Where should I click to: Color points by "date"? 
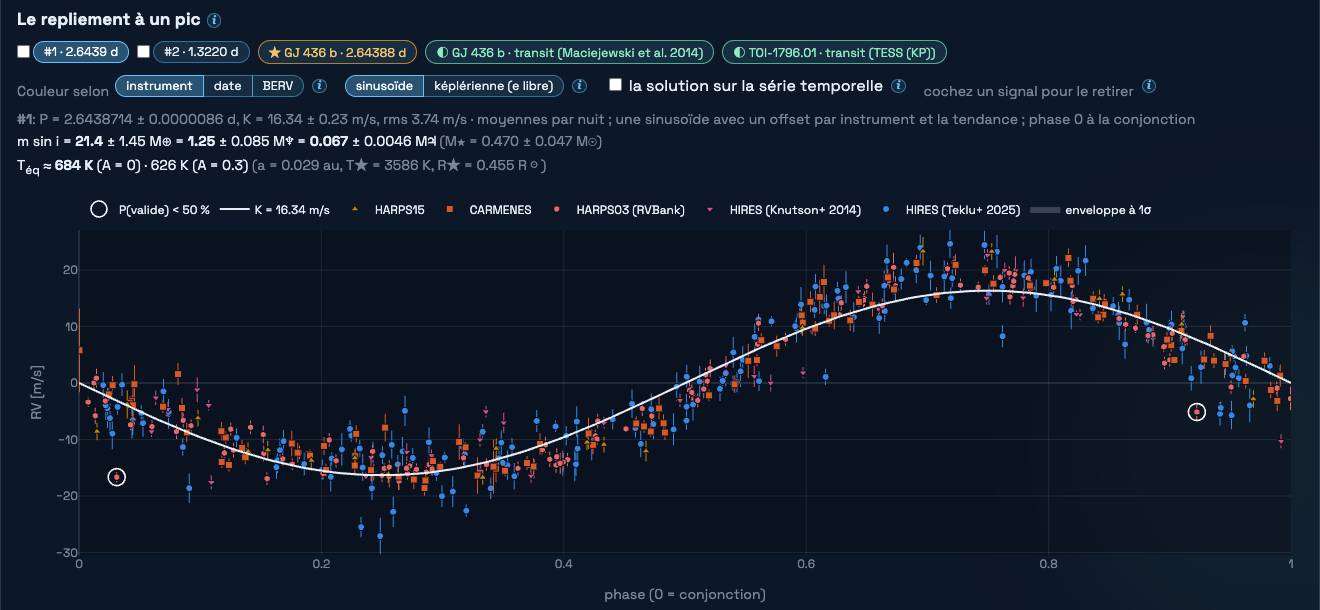point(228,86)
